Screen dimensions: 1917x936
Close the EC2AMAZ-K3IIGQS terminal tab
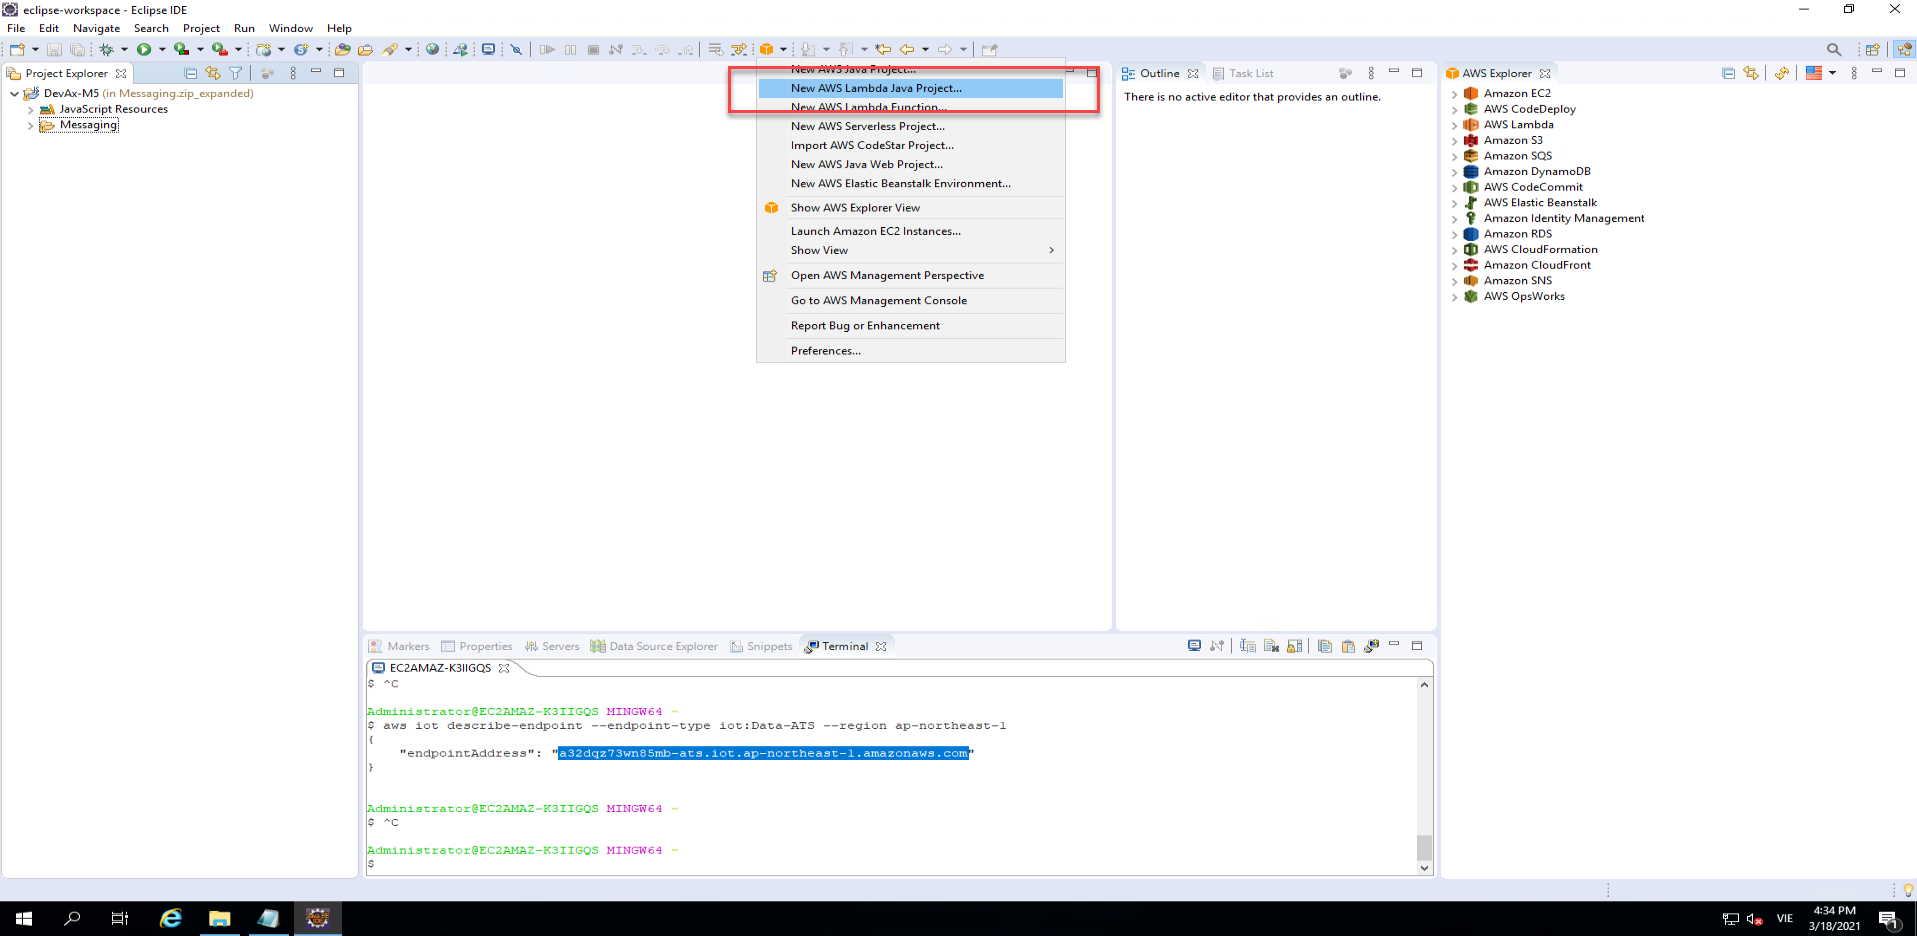[504, 668]
